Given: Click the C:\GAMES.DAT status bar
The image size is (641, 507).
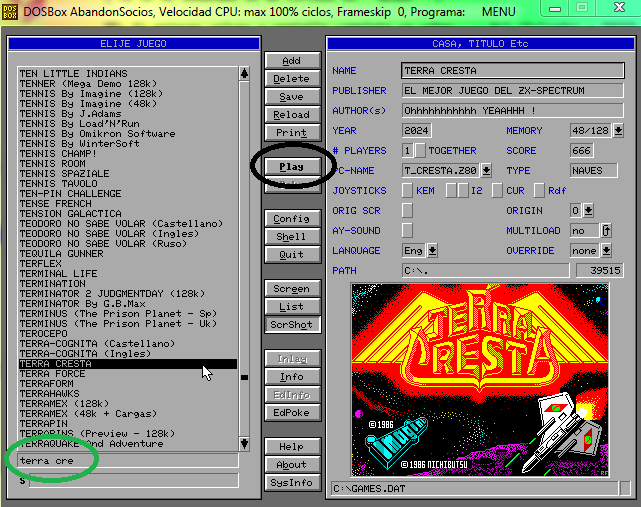Looking at the screenshot, I should pos(475,489).
